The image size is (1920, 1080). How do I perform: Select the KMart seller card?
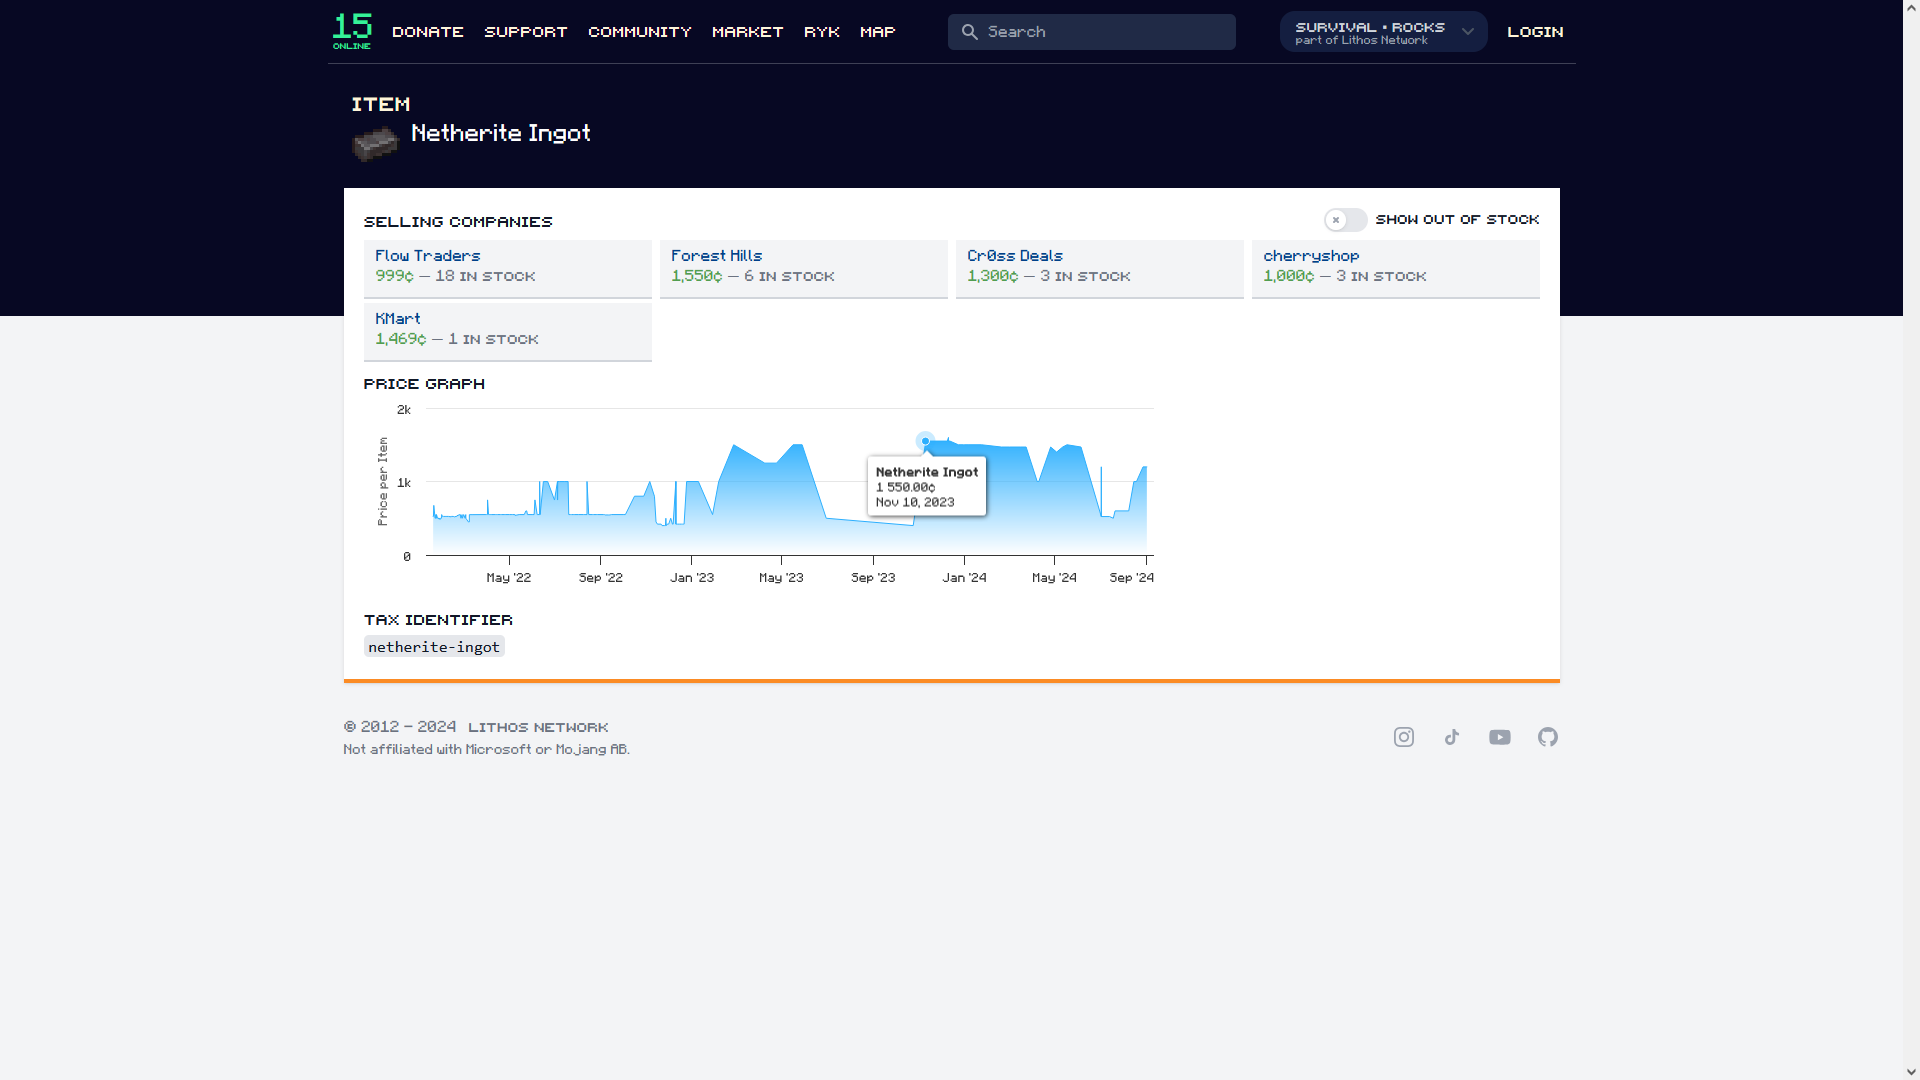[x=507, y=330]
